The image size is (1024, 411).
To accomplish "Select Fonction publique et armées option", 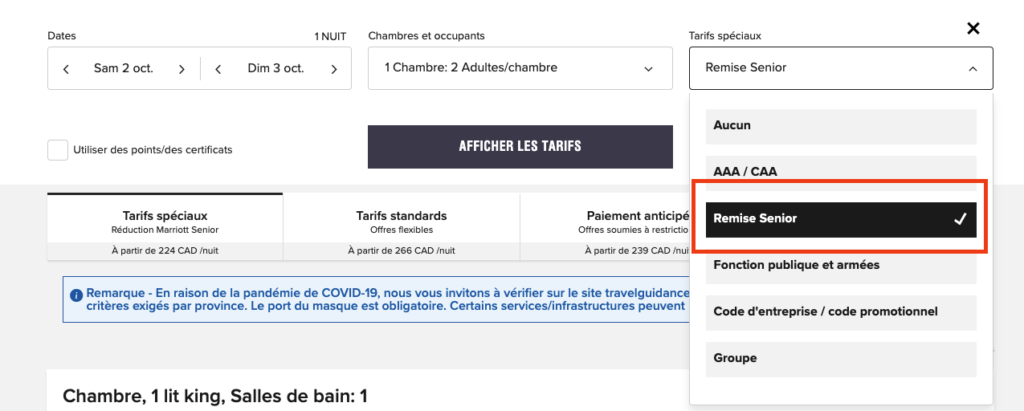I will click(840, 265).
